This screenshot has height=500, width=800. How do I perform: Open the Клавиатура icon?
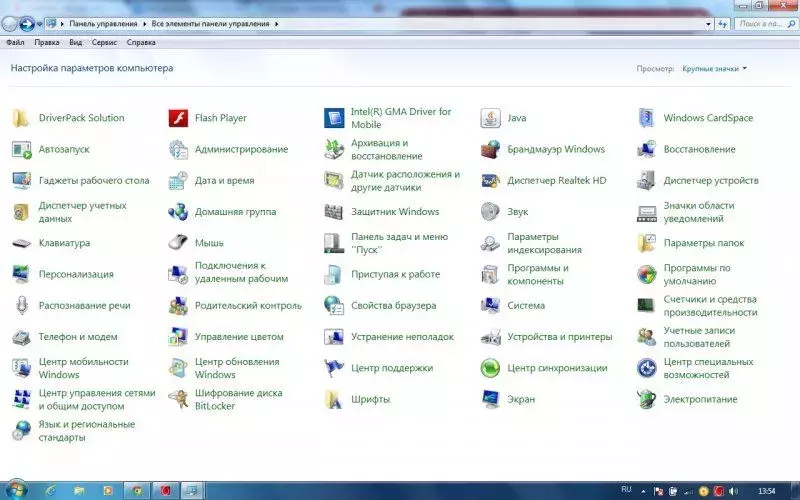click(21, 243)
